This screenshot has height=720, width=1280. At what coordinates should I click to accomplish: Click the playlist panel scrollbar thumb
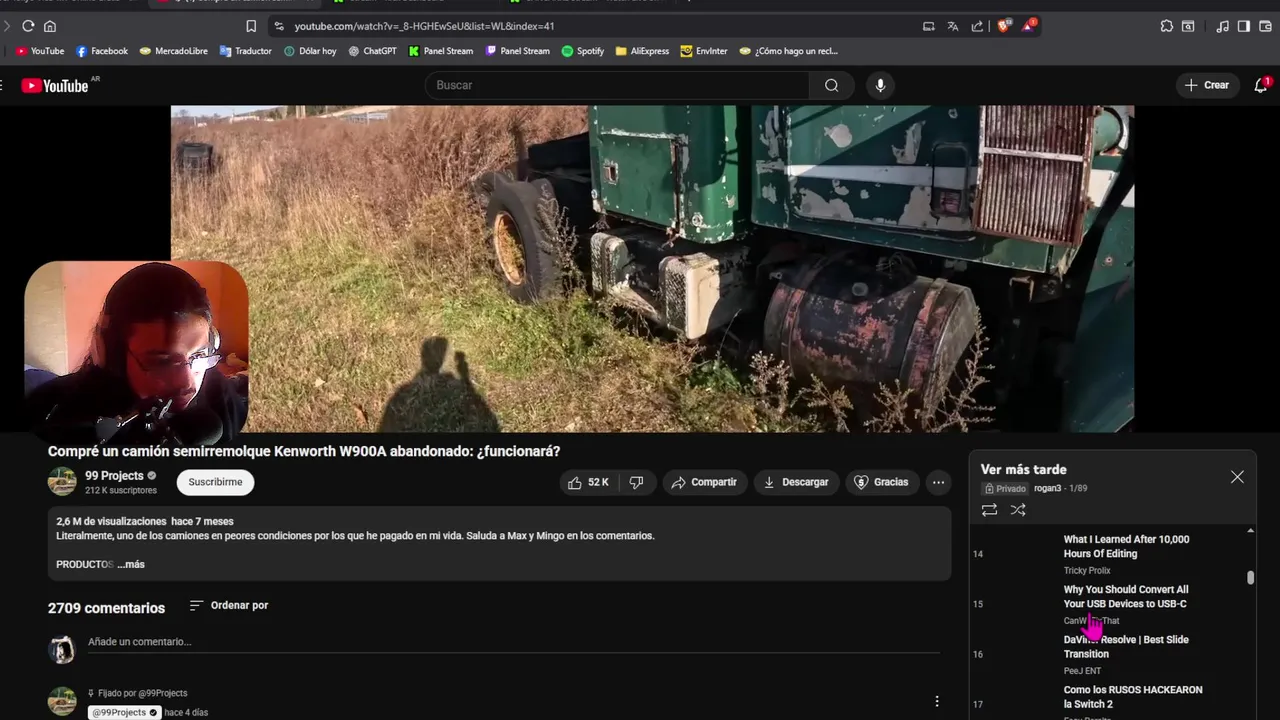(x=1250, y=577)
